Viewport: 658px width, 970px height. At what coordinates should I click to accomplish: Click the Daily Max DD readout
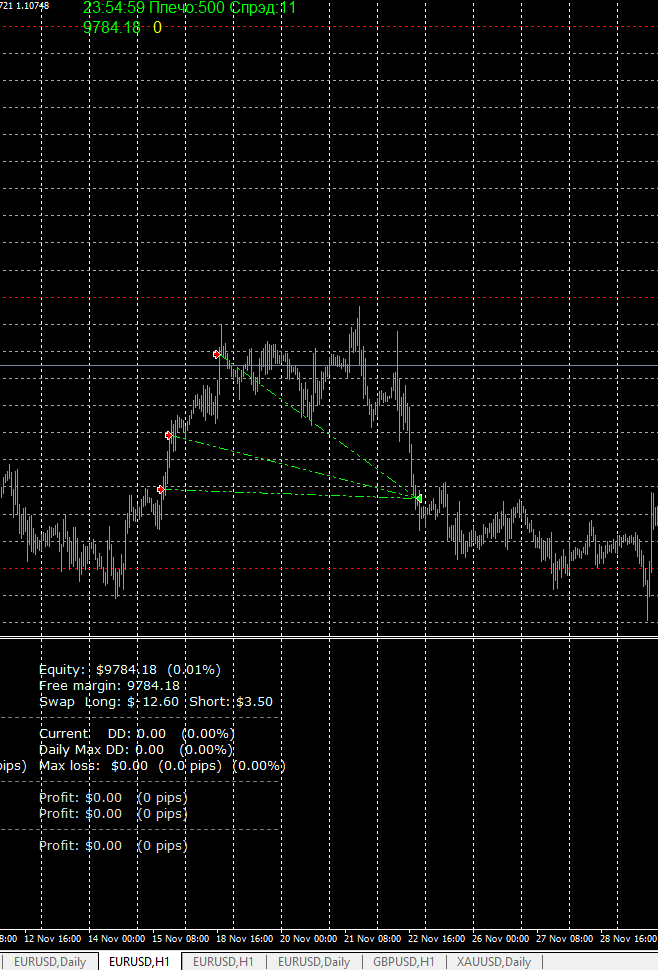136,750
